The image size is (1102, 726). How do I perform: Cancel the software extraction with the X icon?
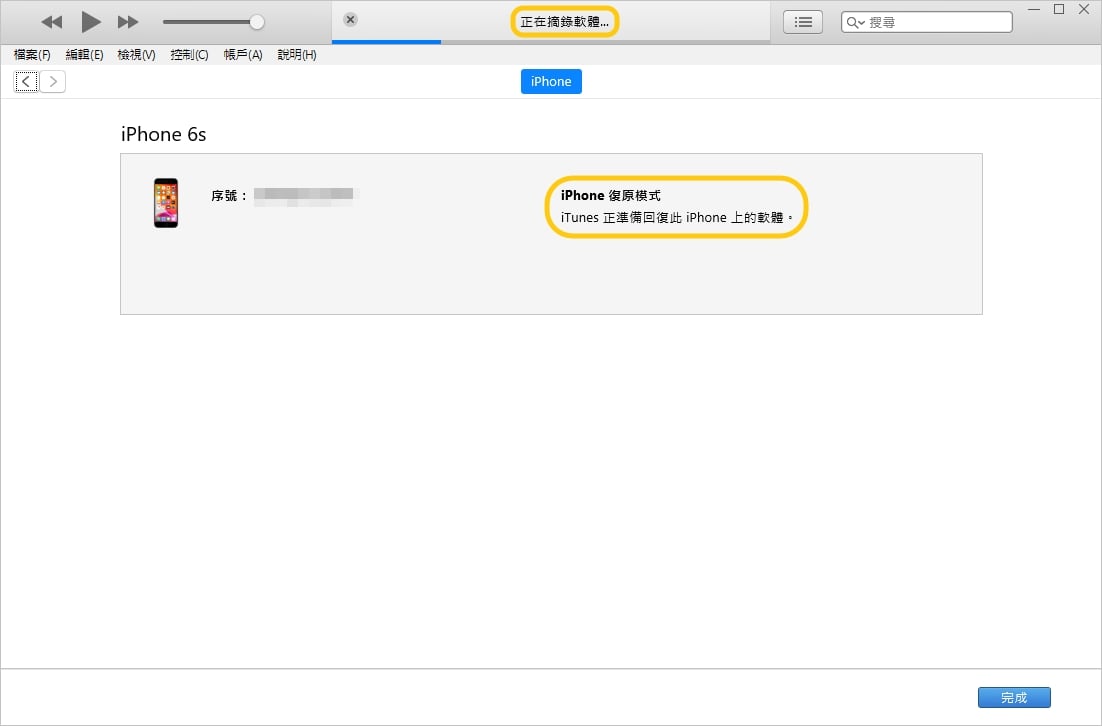point(350,20)
